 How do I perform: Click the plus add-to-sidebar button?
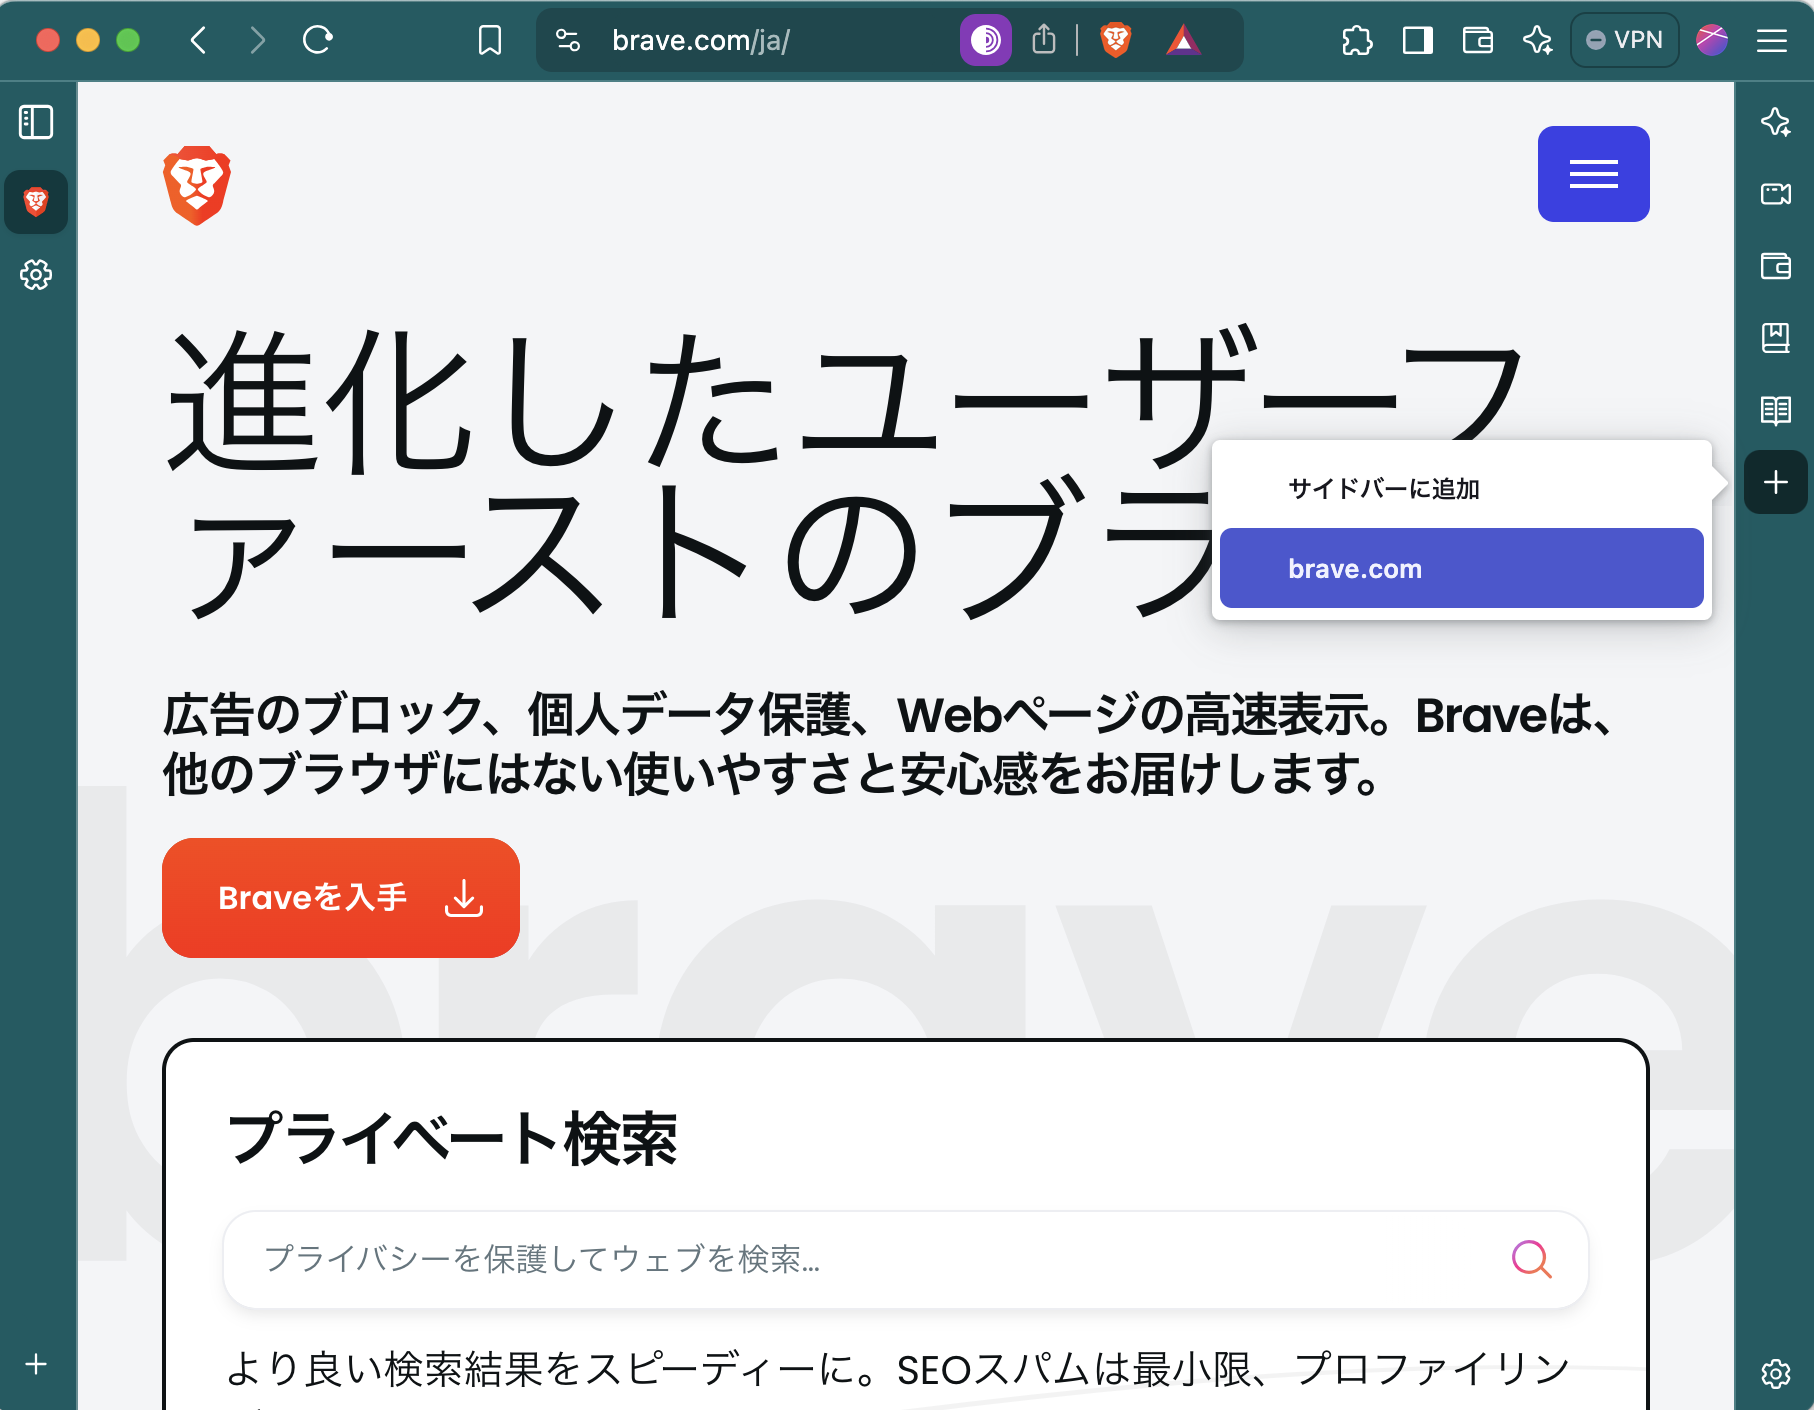point(1776,482)
